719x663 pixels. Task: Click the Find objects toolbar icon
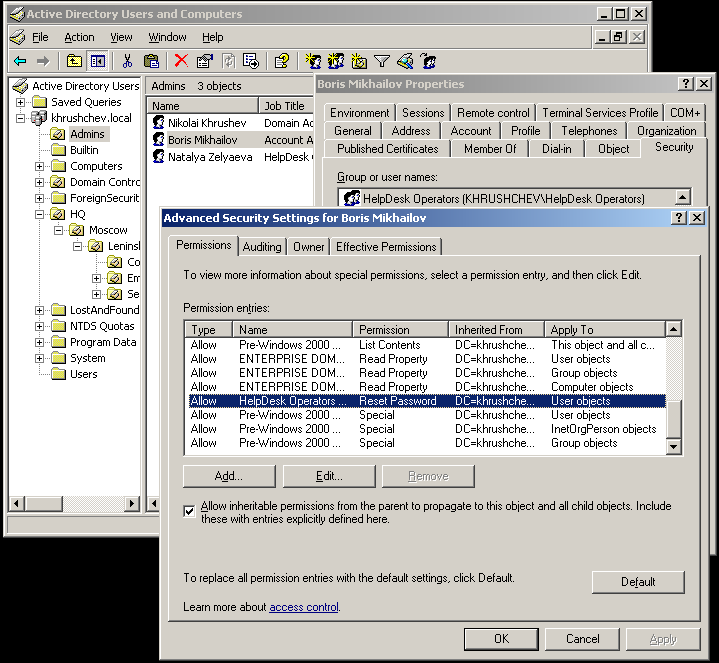tap(405, 61)
